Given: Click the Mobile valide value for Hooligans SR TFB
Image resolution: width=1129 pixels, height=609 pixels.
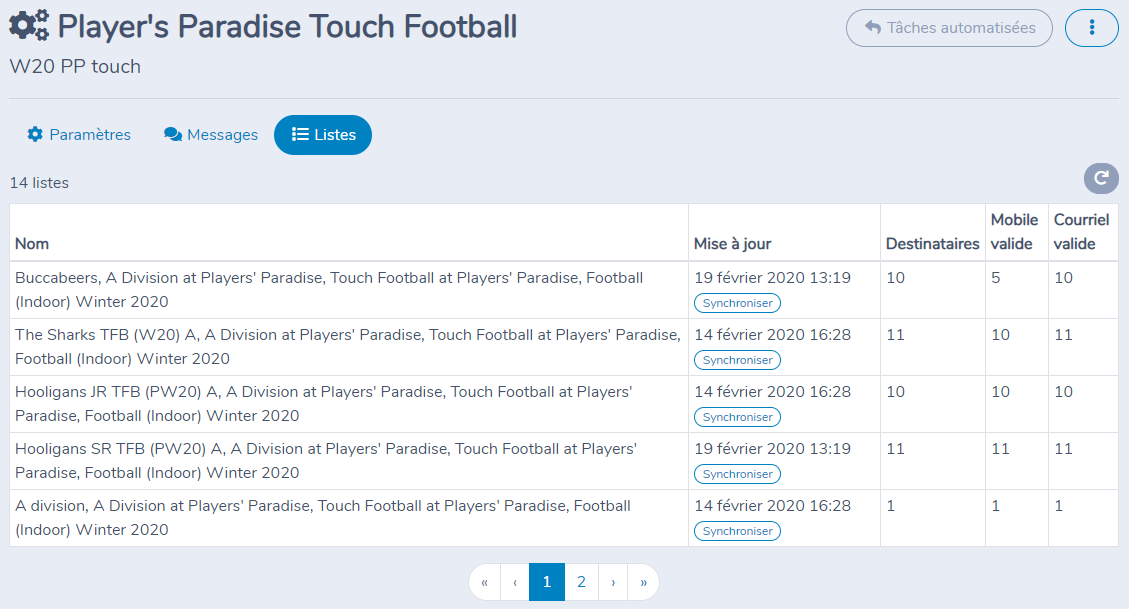Looking at the screenshot, I should (1000, 448).
